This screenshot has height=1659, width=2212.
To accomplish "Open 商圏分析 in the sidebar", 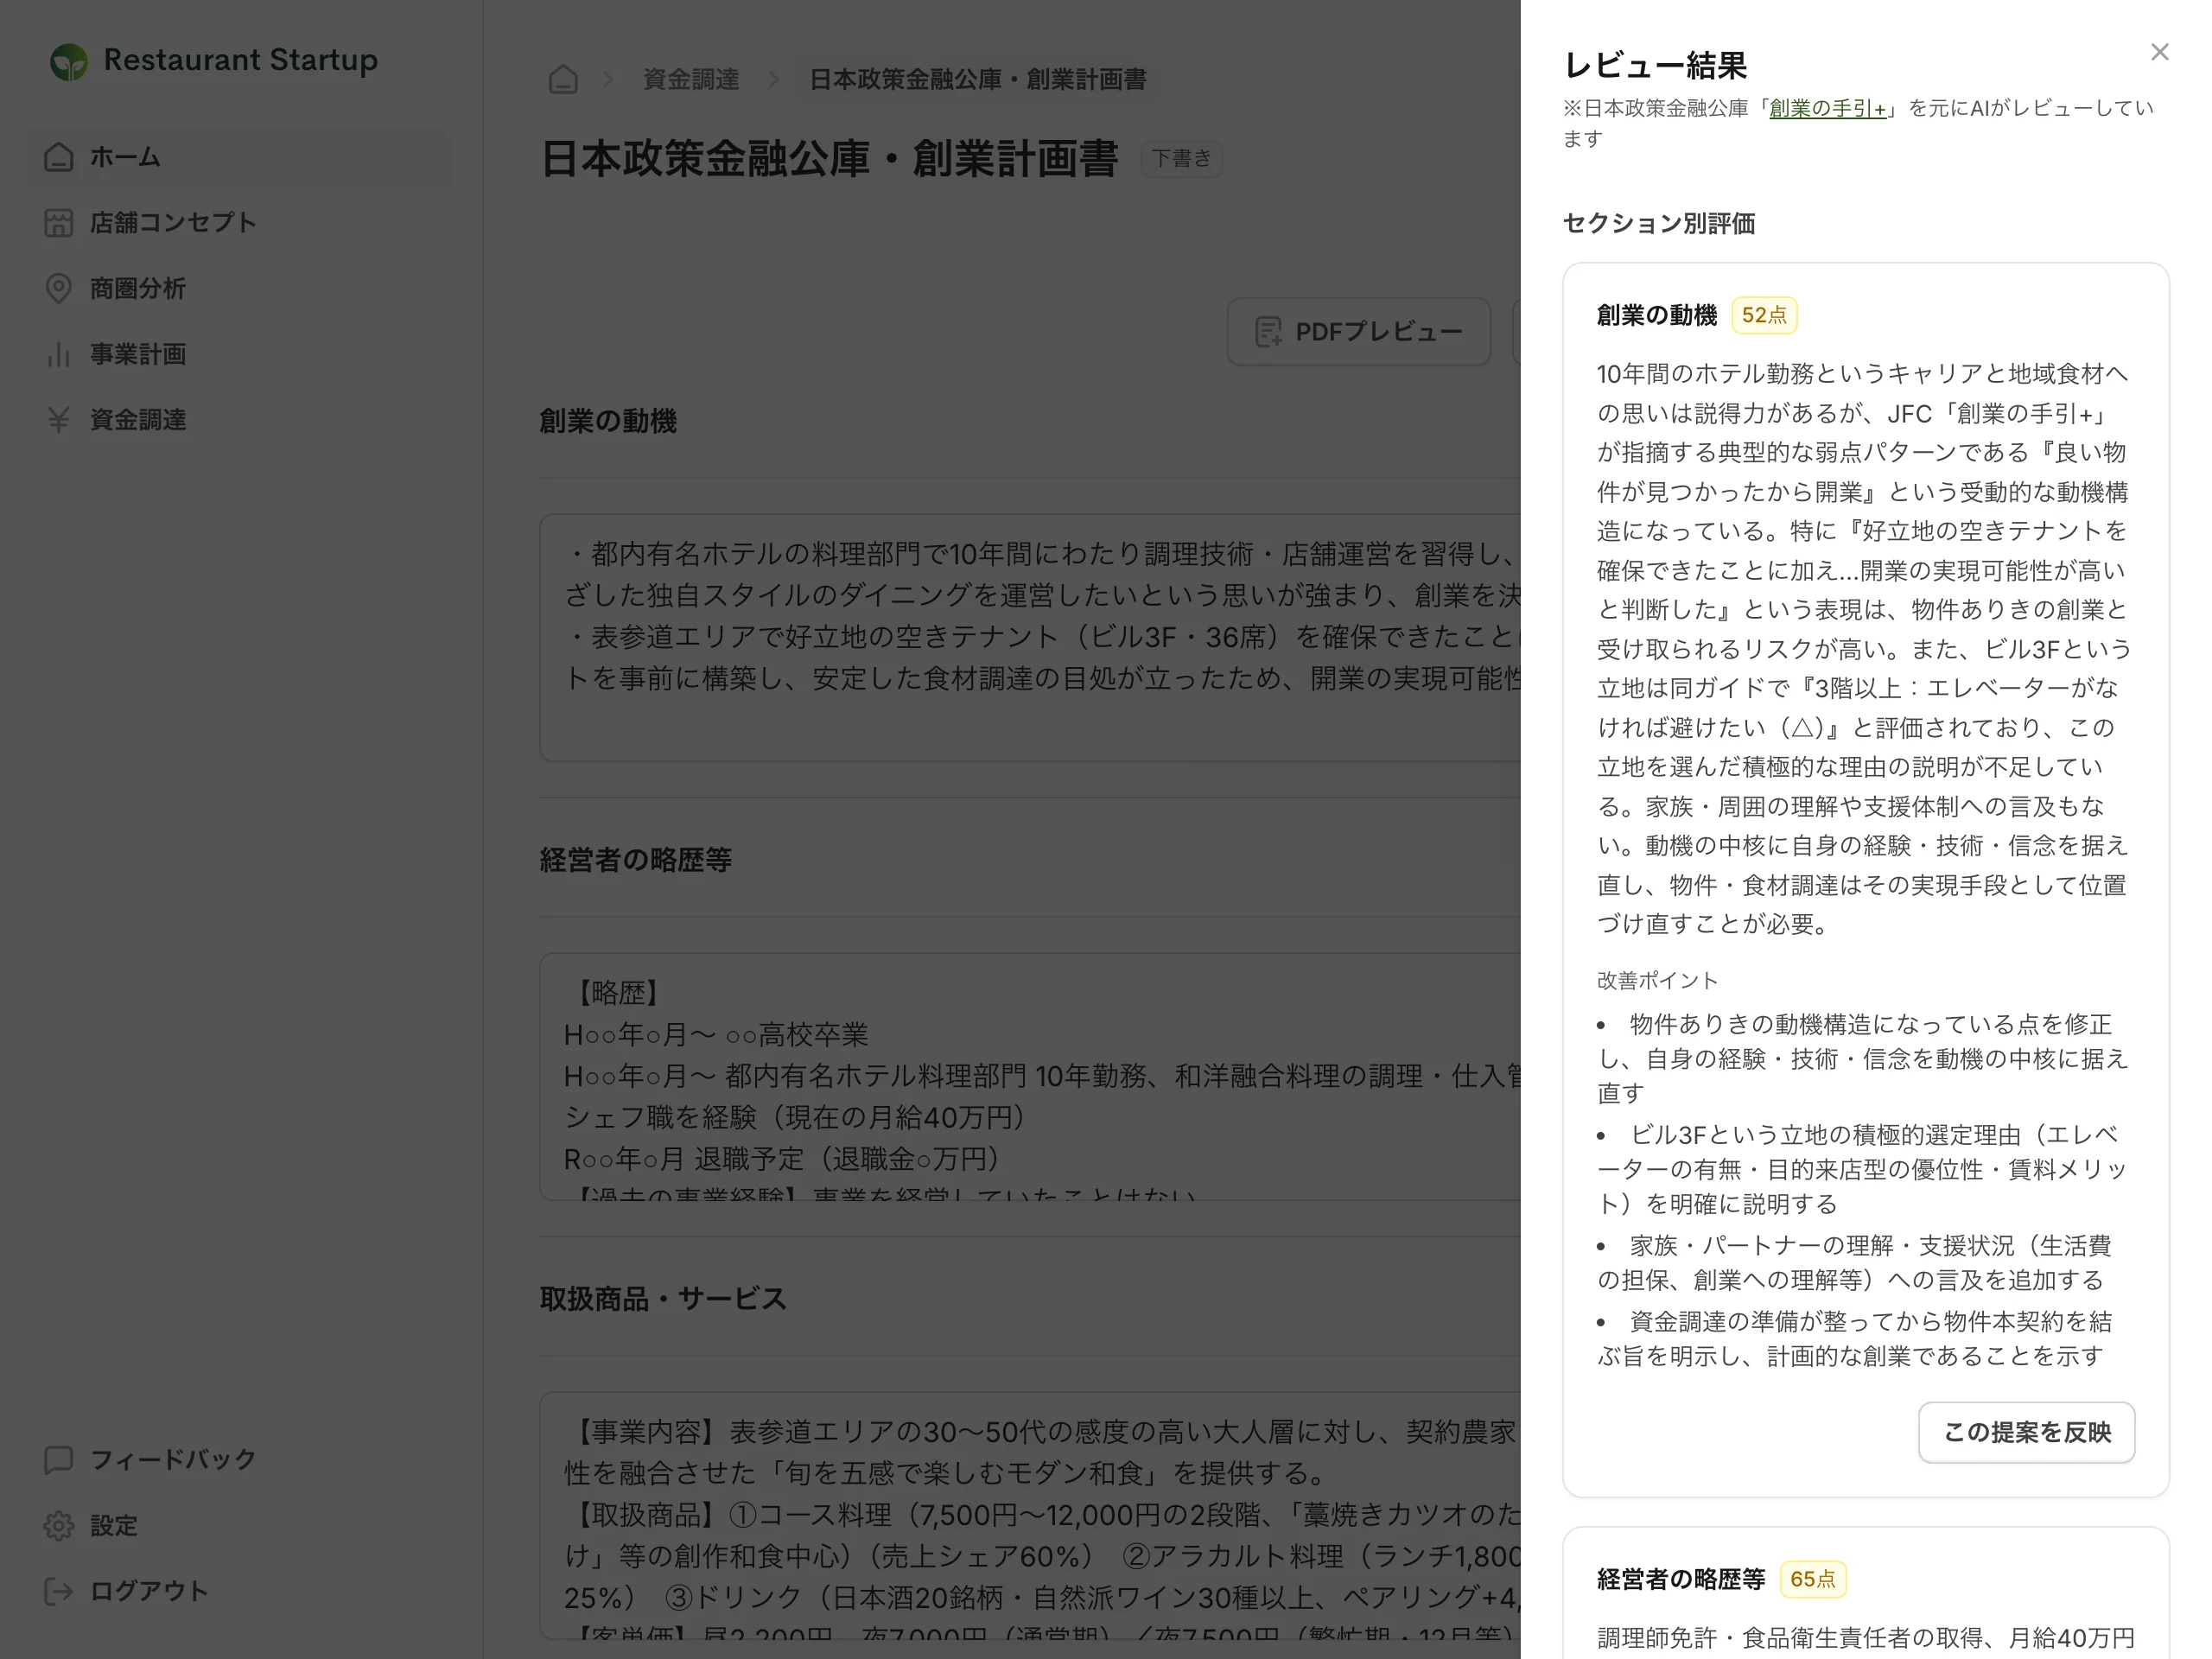I will tap(241, 288).
